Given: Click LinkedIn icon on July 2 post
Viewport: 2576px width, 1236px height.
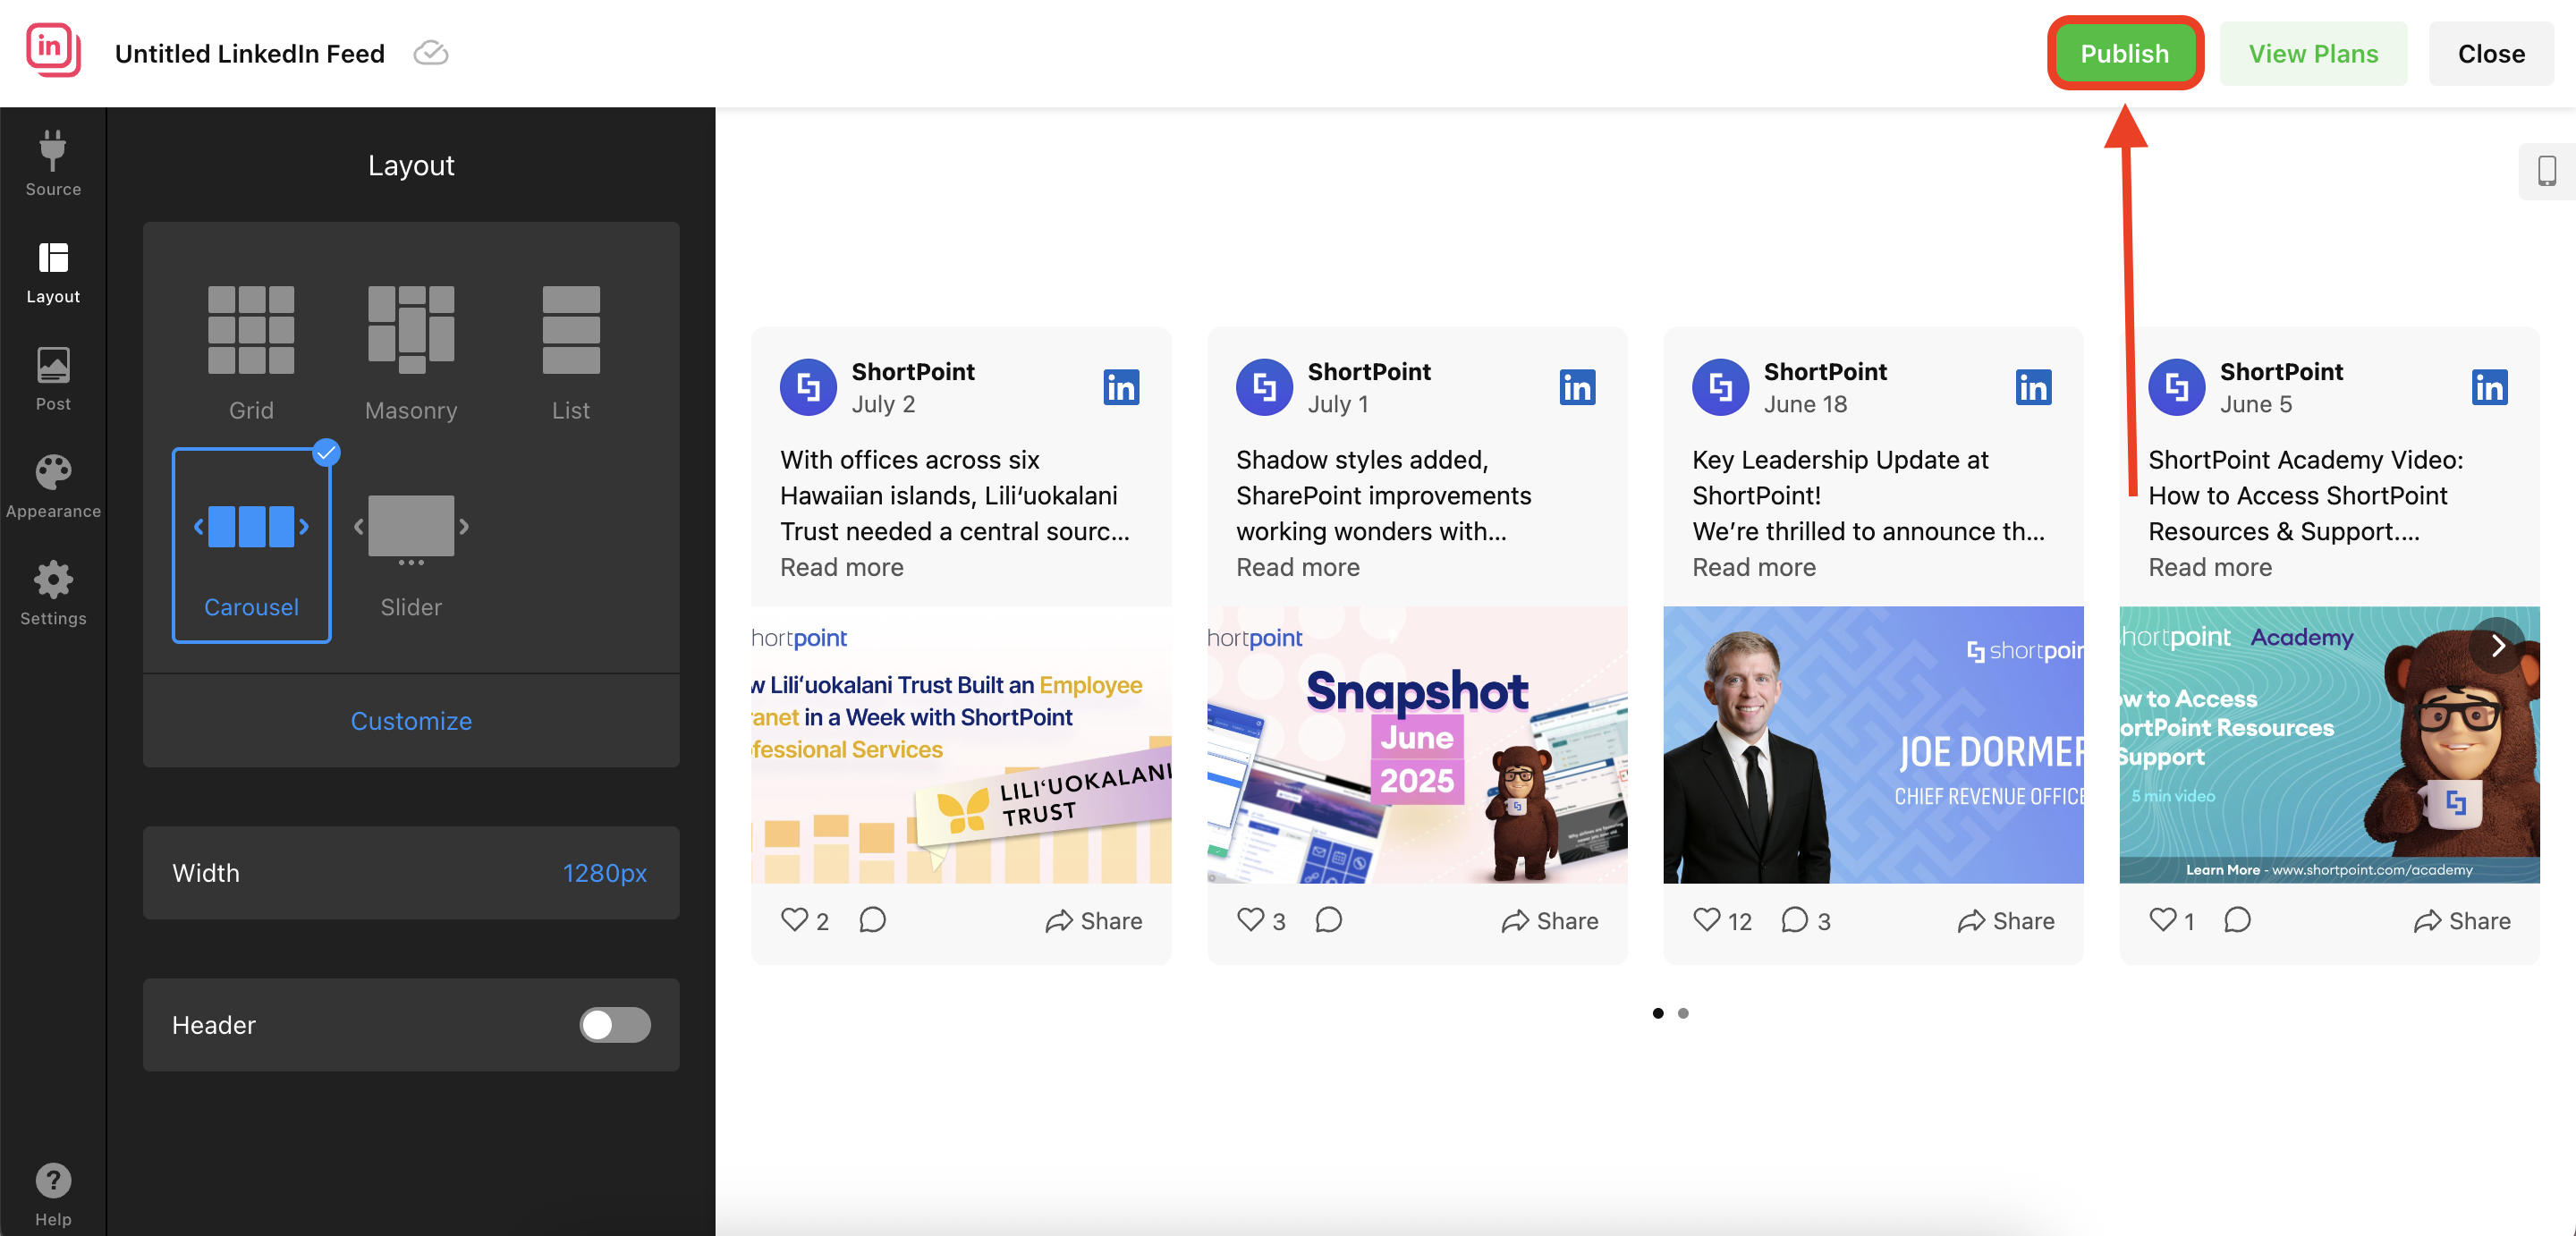Looking at the screenshot, I should 1120,388.
